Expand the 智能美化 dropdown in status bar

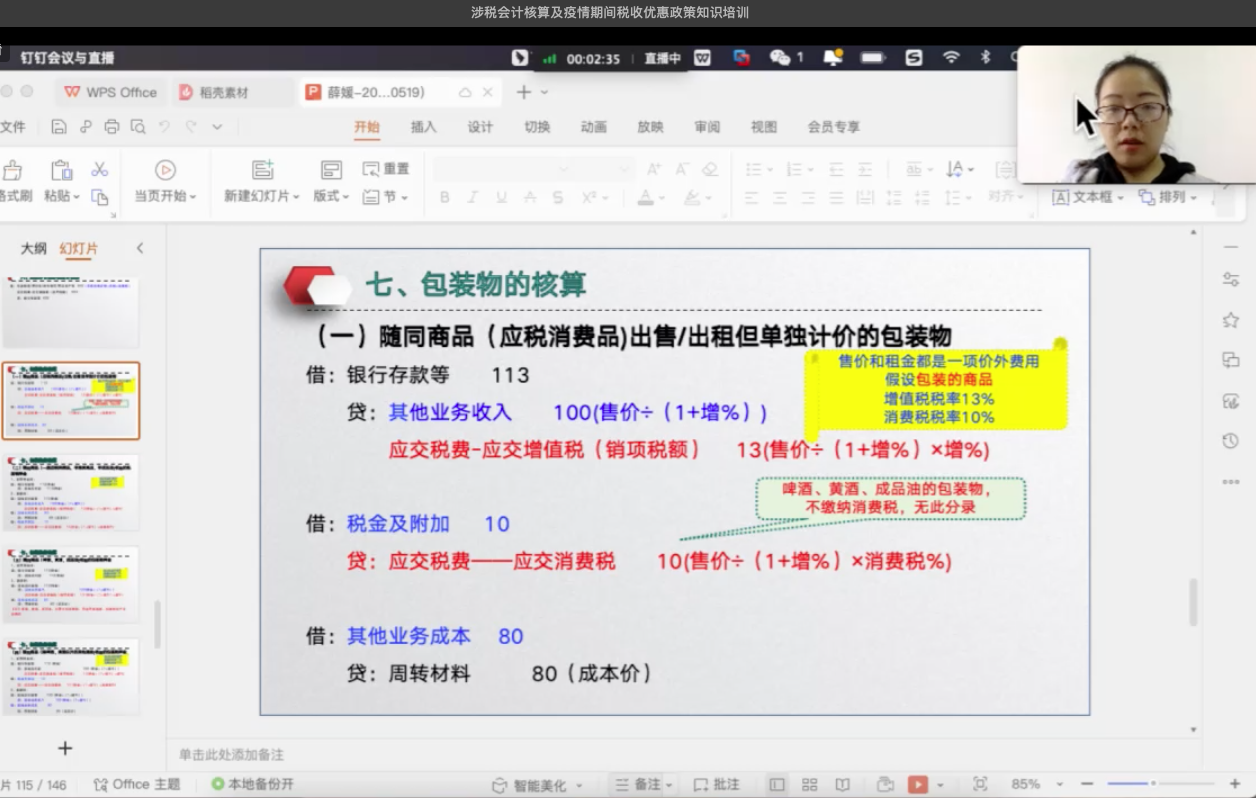[537, 785]
